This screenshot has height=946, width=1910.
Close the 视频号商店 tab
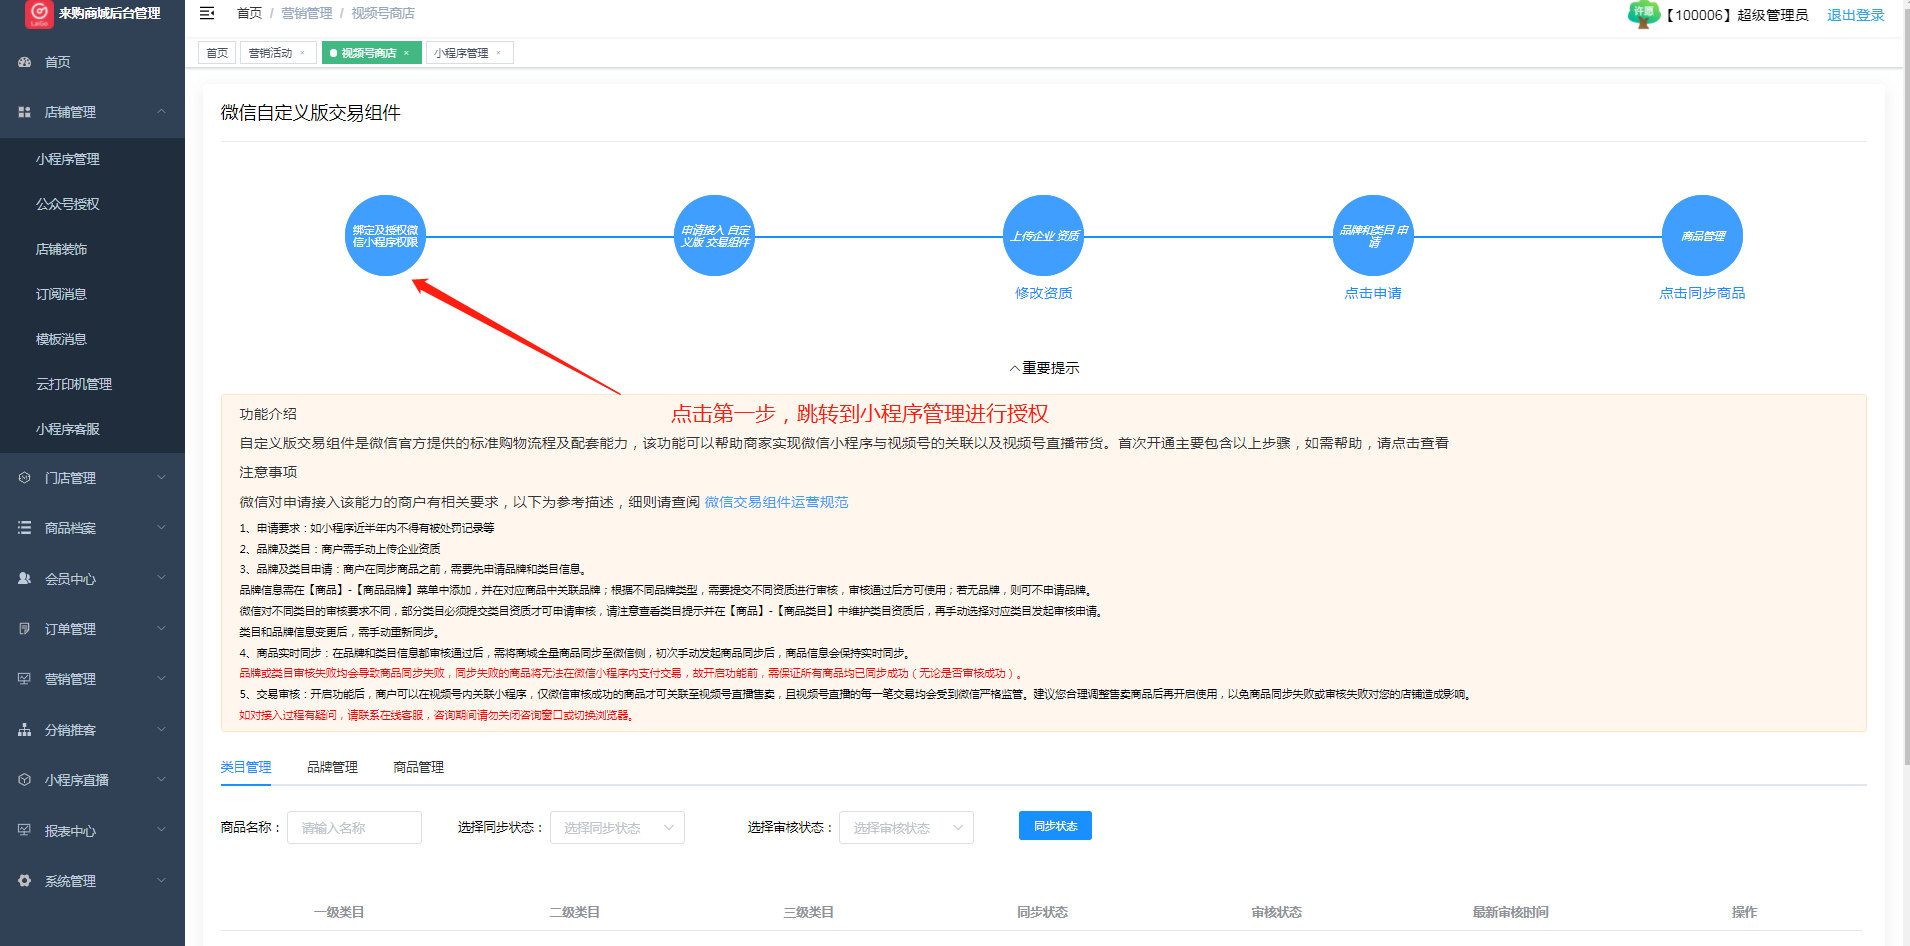click(407, 53)
